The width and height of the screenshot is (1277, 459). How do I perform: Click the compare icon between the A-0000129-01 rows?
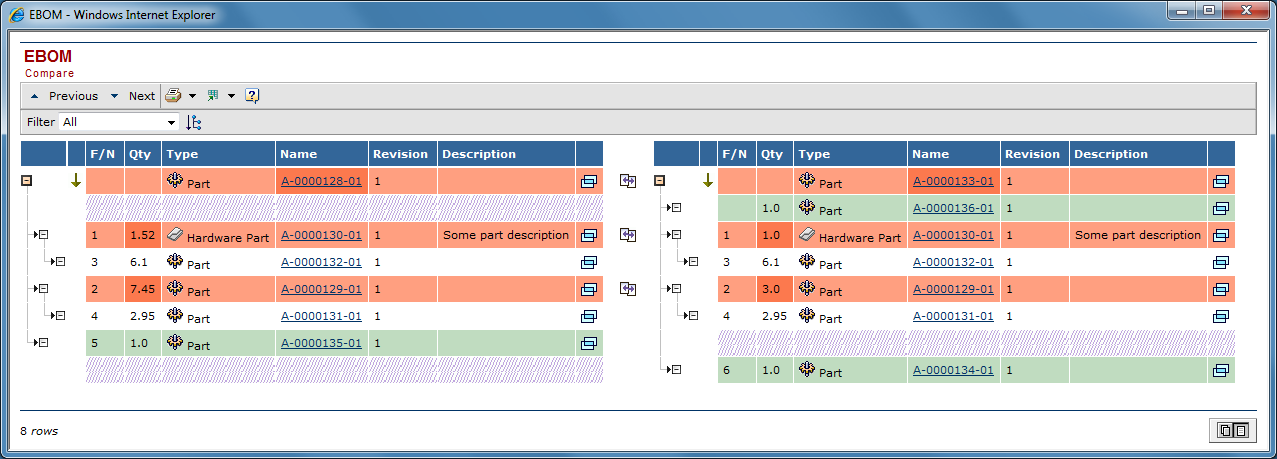pos(628,289)
